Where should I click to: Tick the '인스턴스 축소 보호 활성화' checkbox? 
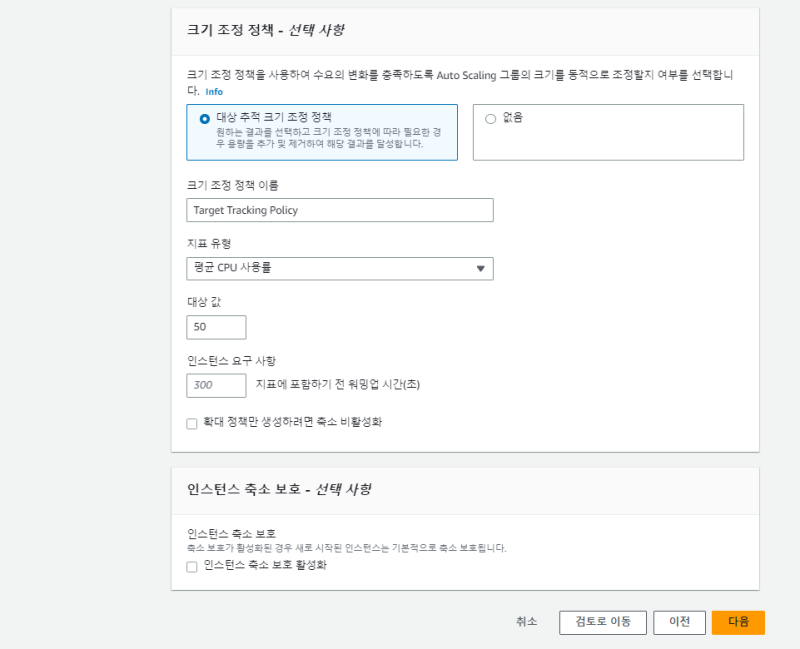pos(192,566)
